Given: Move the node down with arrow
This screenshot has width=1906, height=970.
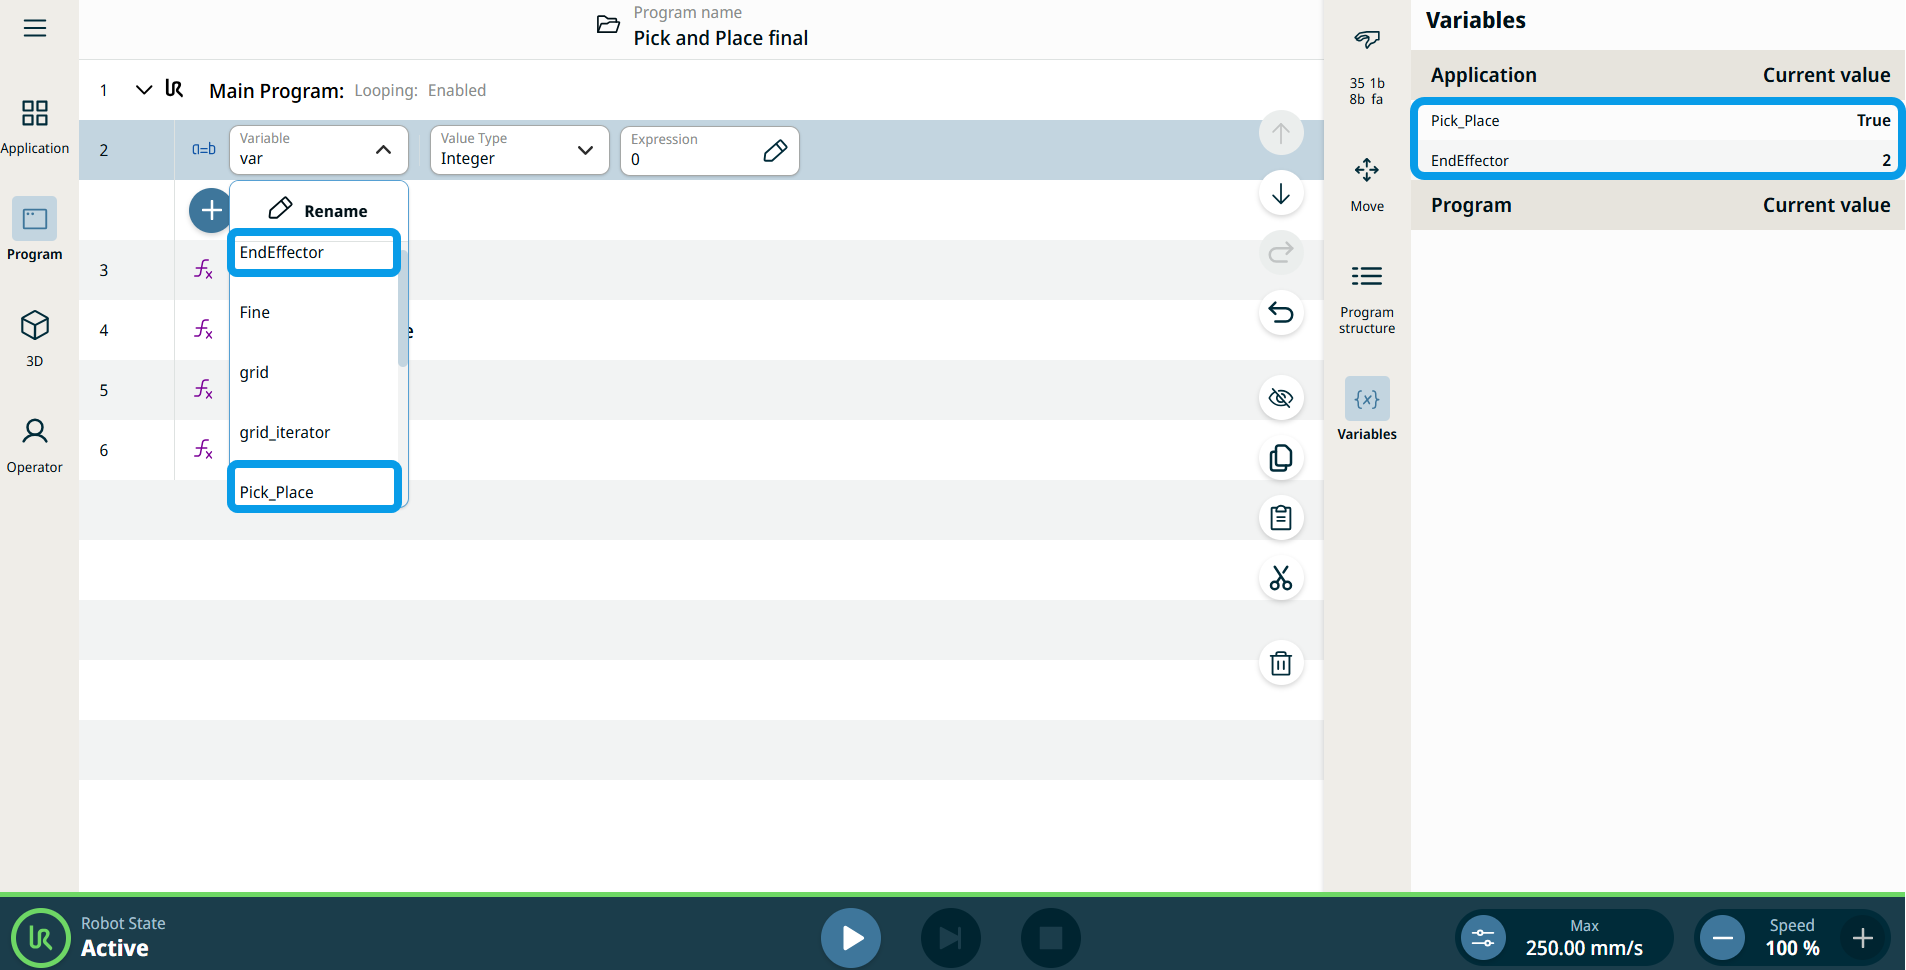Looking at the screenshot, I should (1280, 193).
